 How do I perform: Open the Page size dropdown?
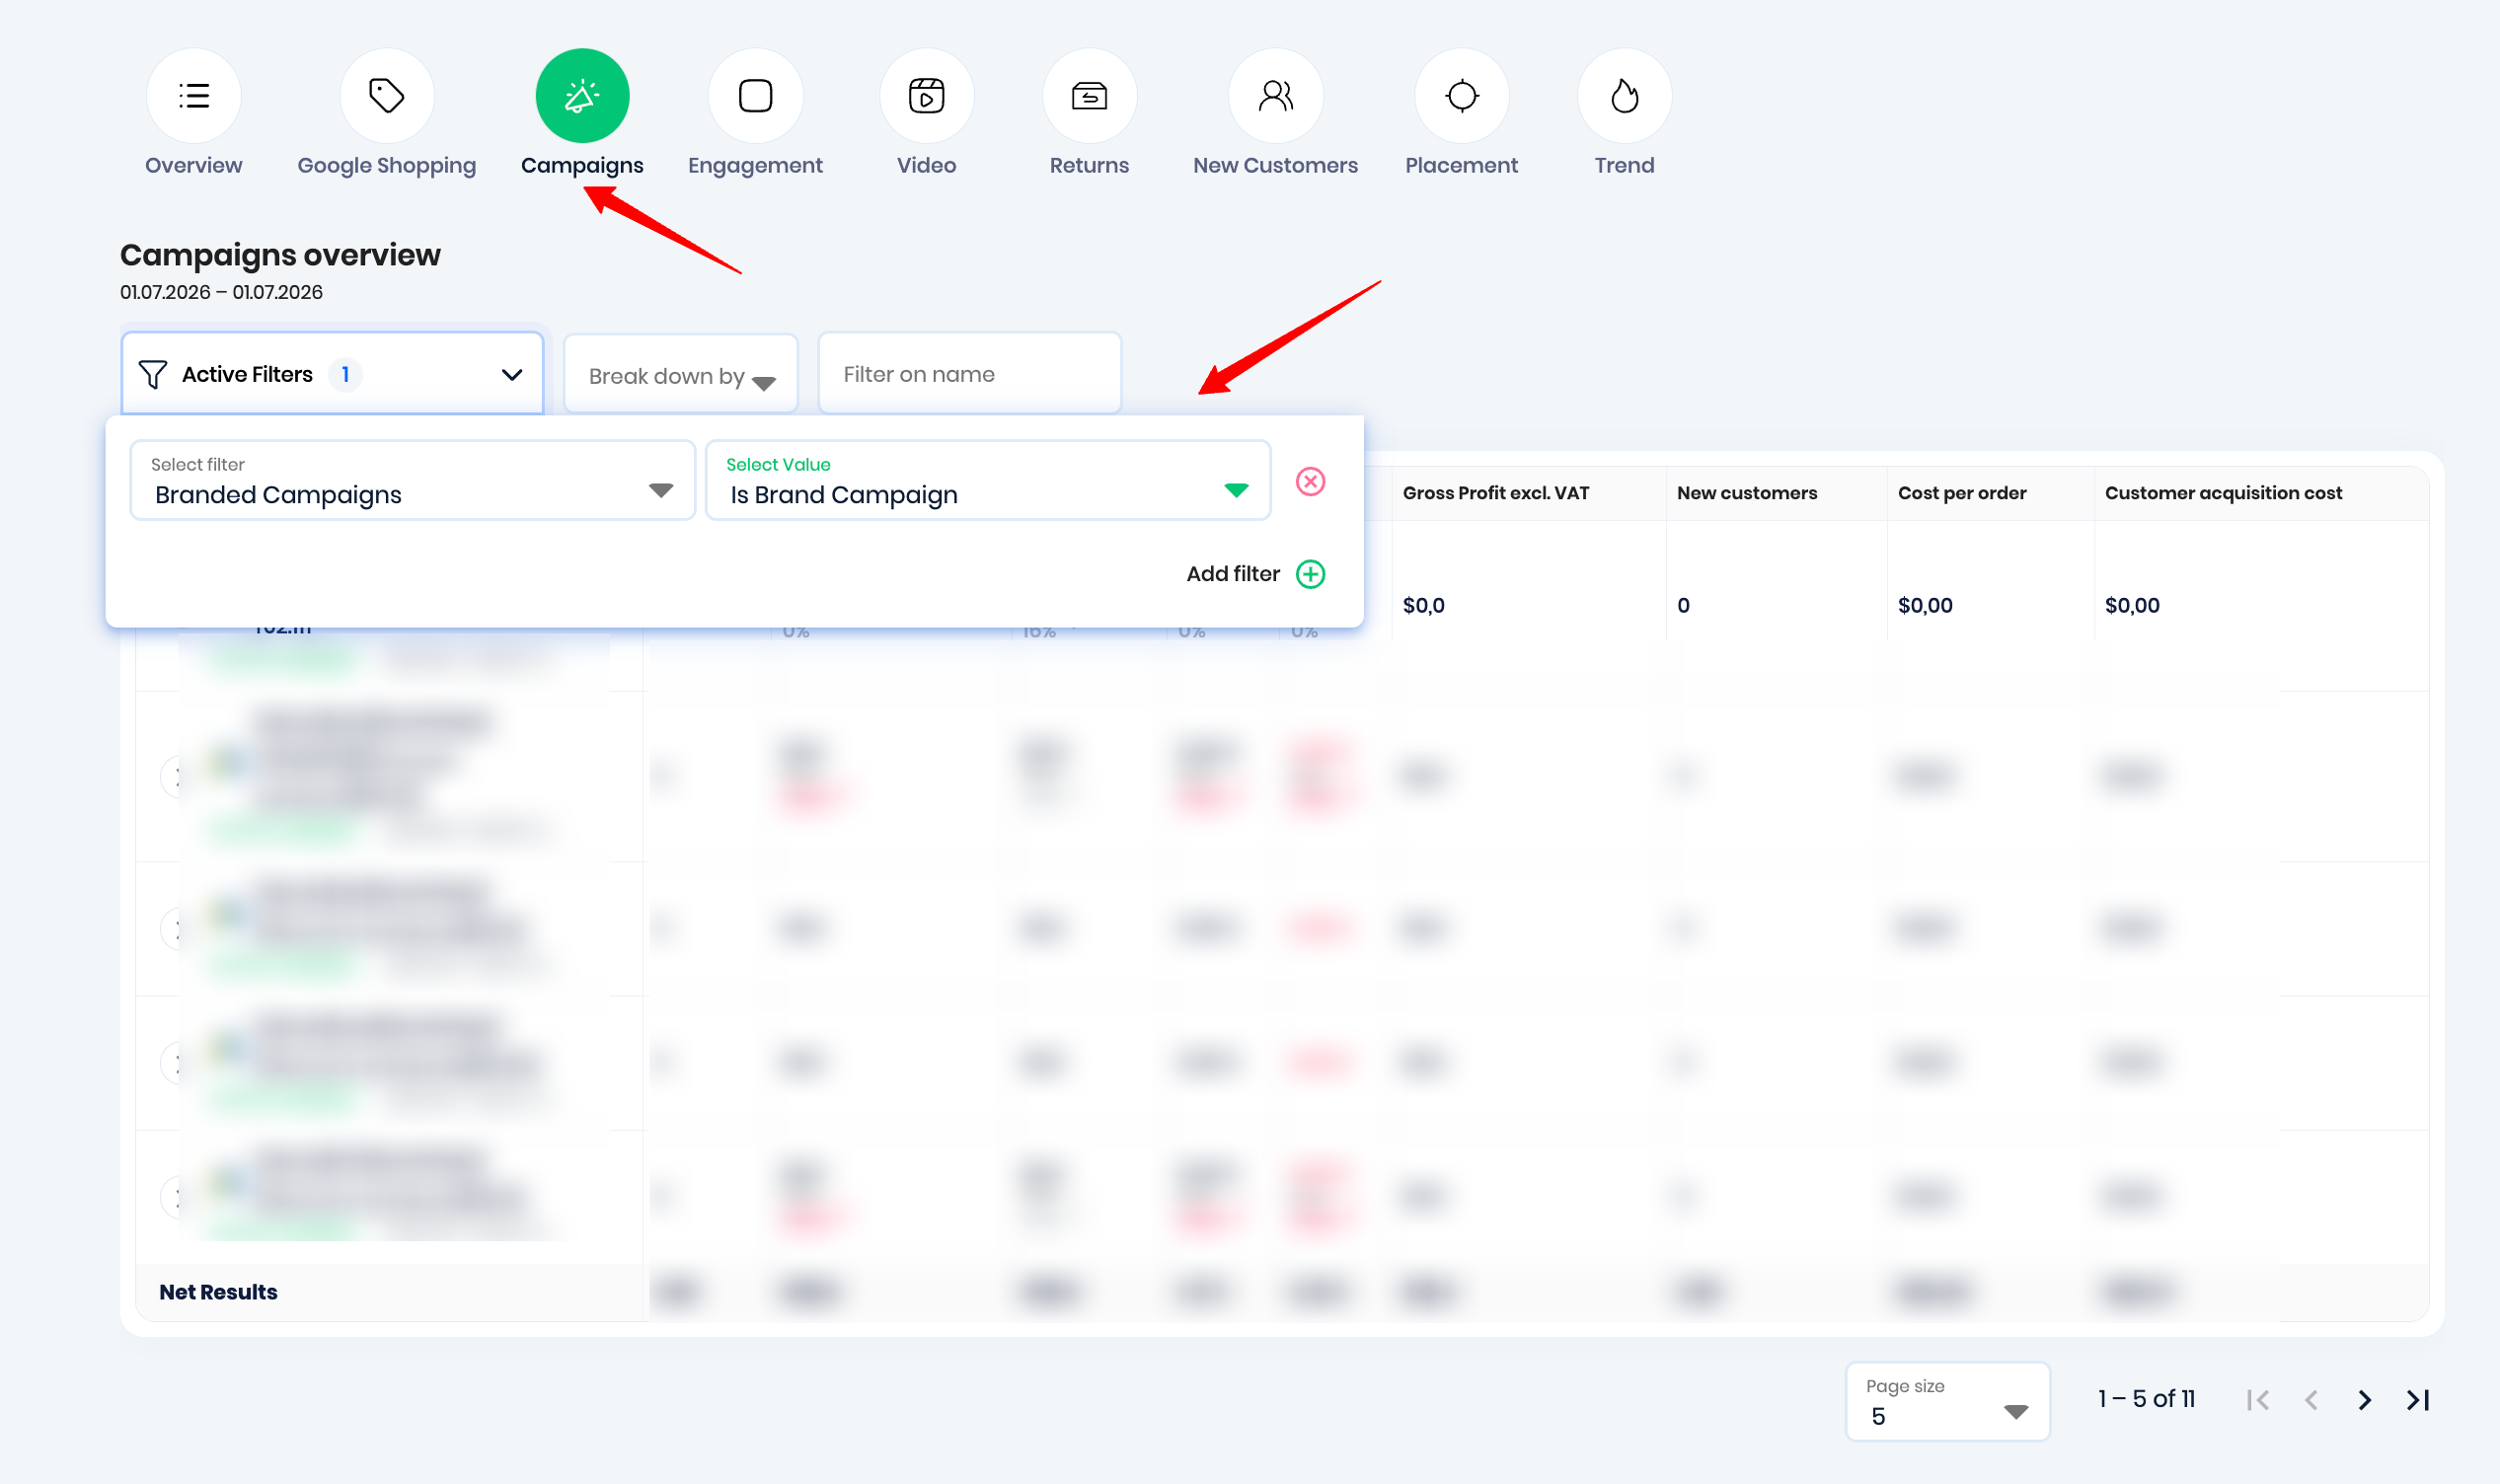1947,1402
